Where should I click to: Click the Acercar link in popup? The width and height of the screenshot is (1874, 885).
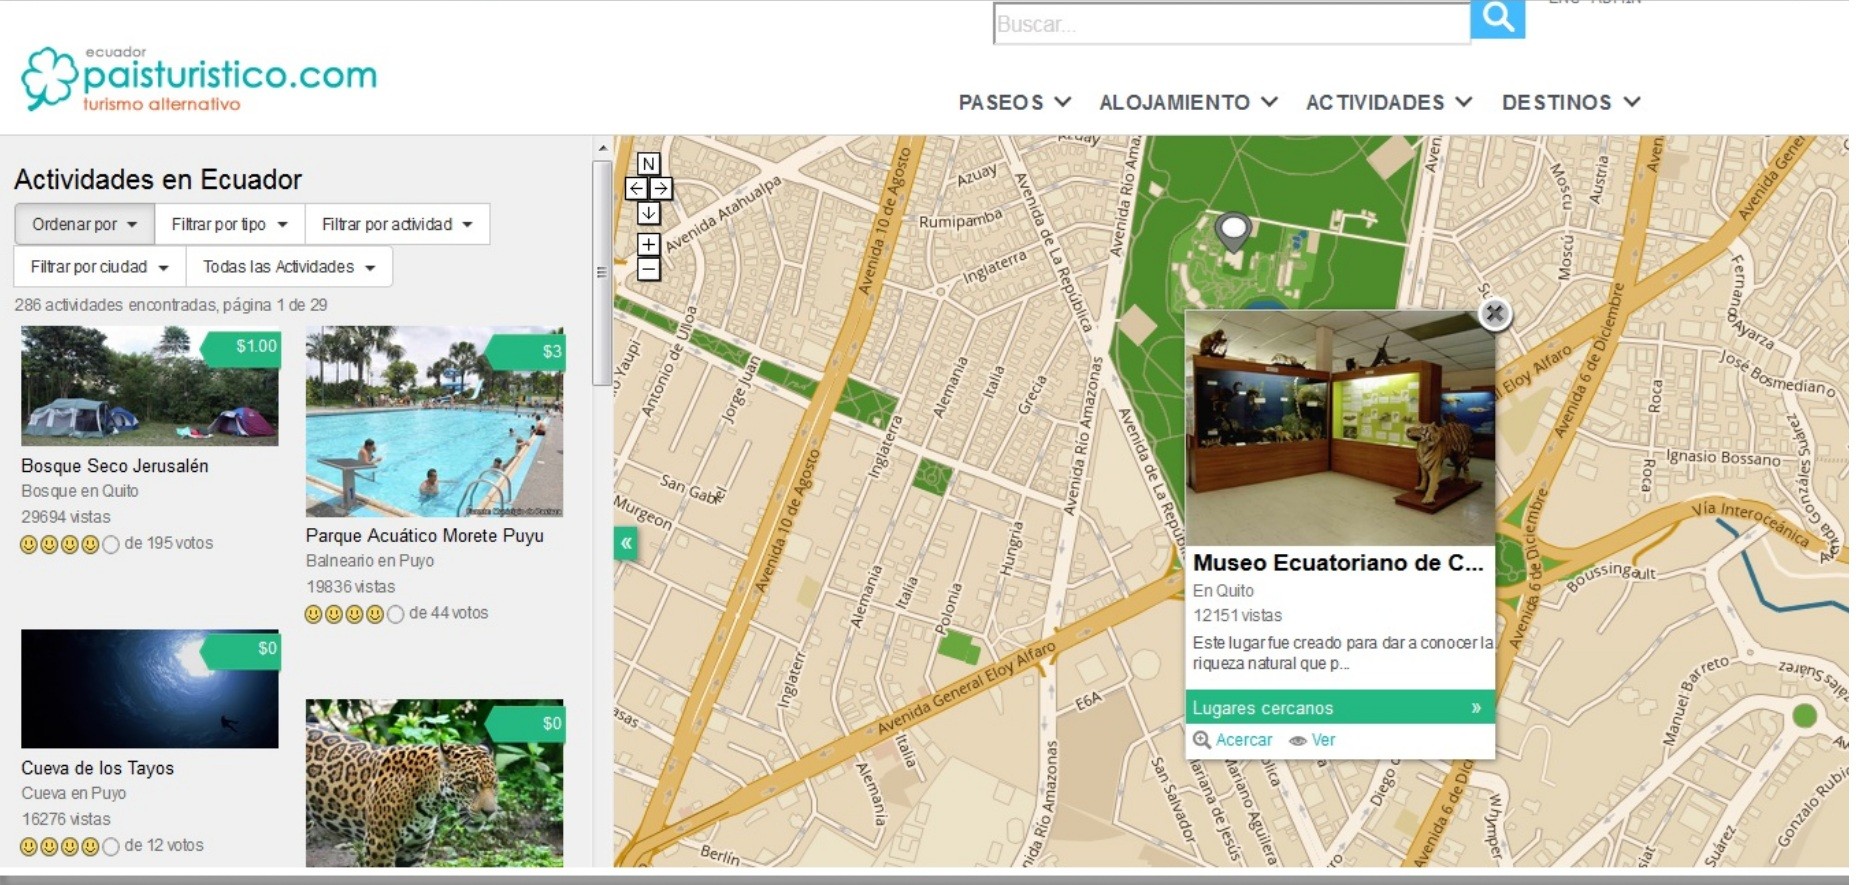1244,740
